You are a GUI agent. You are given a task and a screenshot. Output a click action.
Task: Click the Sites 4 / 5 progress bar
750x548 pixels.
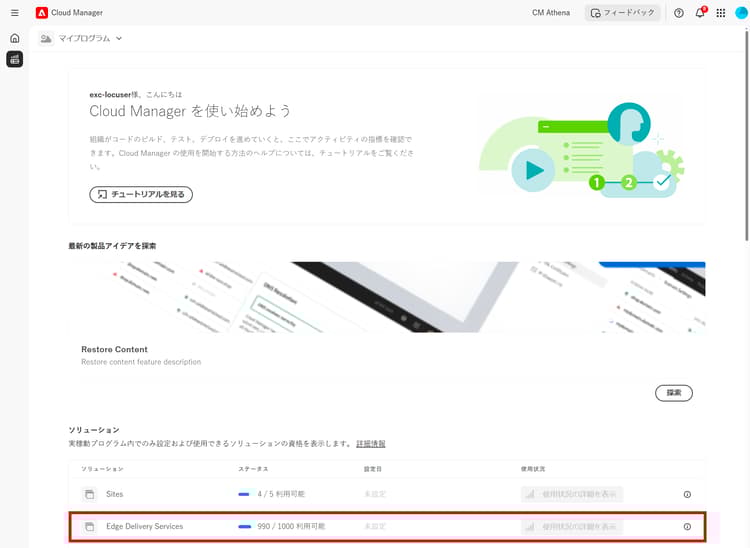[x=244, y=494]
